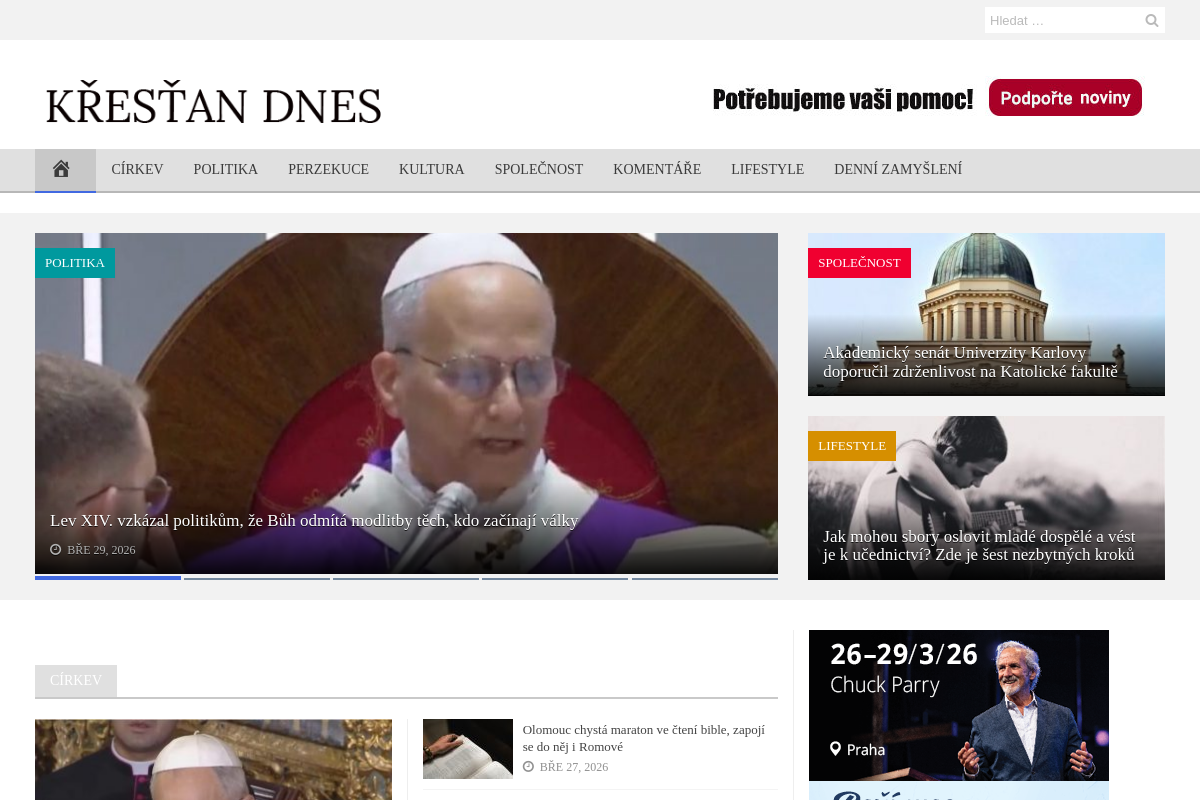Open the Lev XIV. headline article
This screenshot has width=1200, height=800.
pyautogui.click(x=314, y=521)
